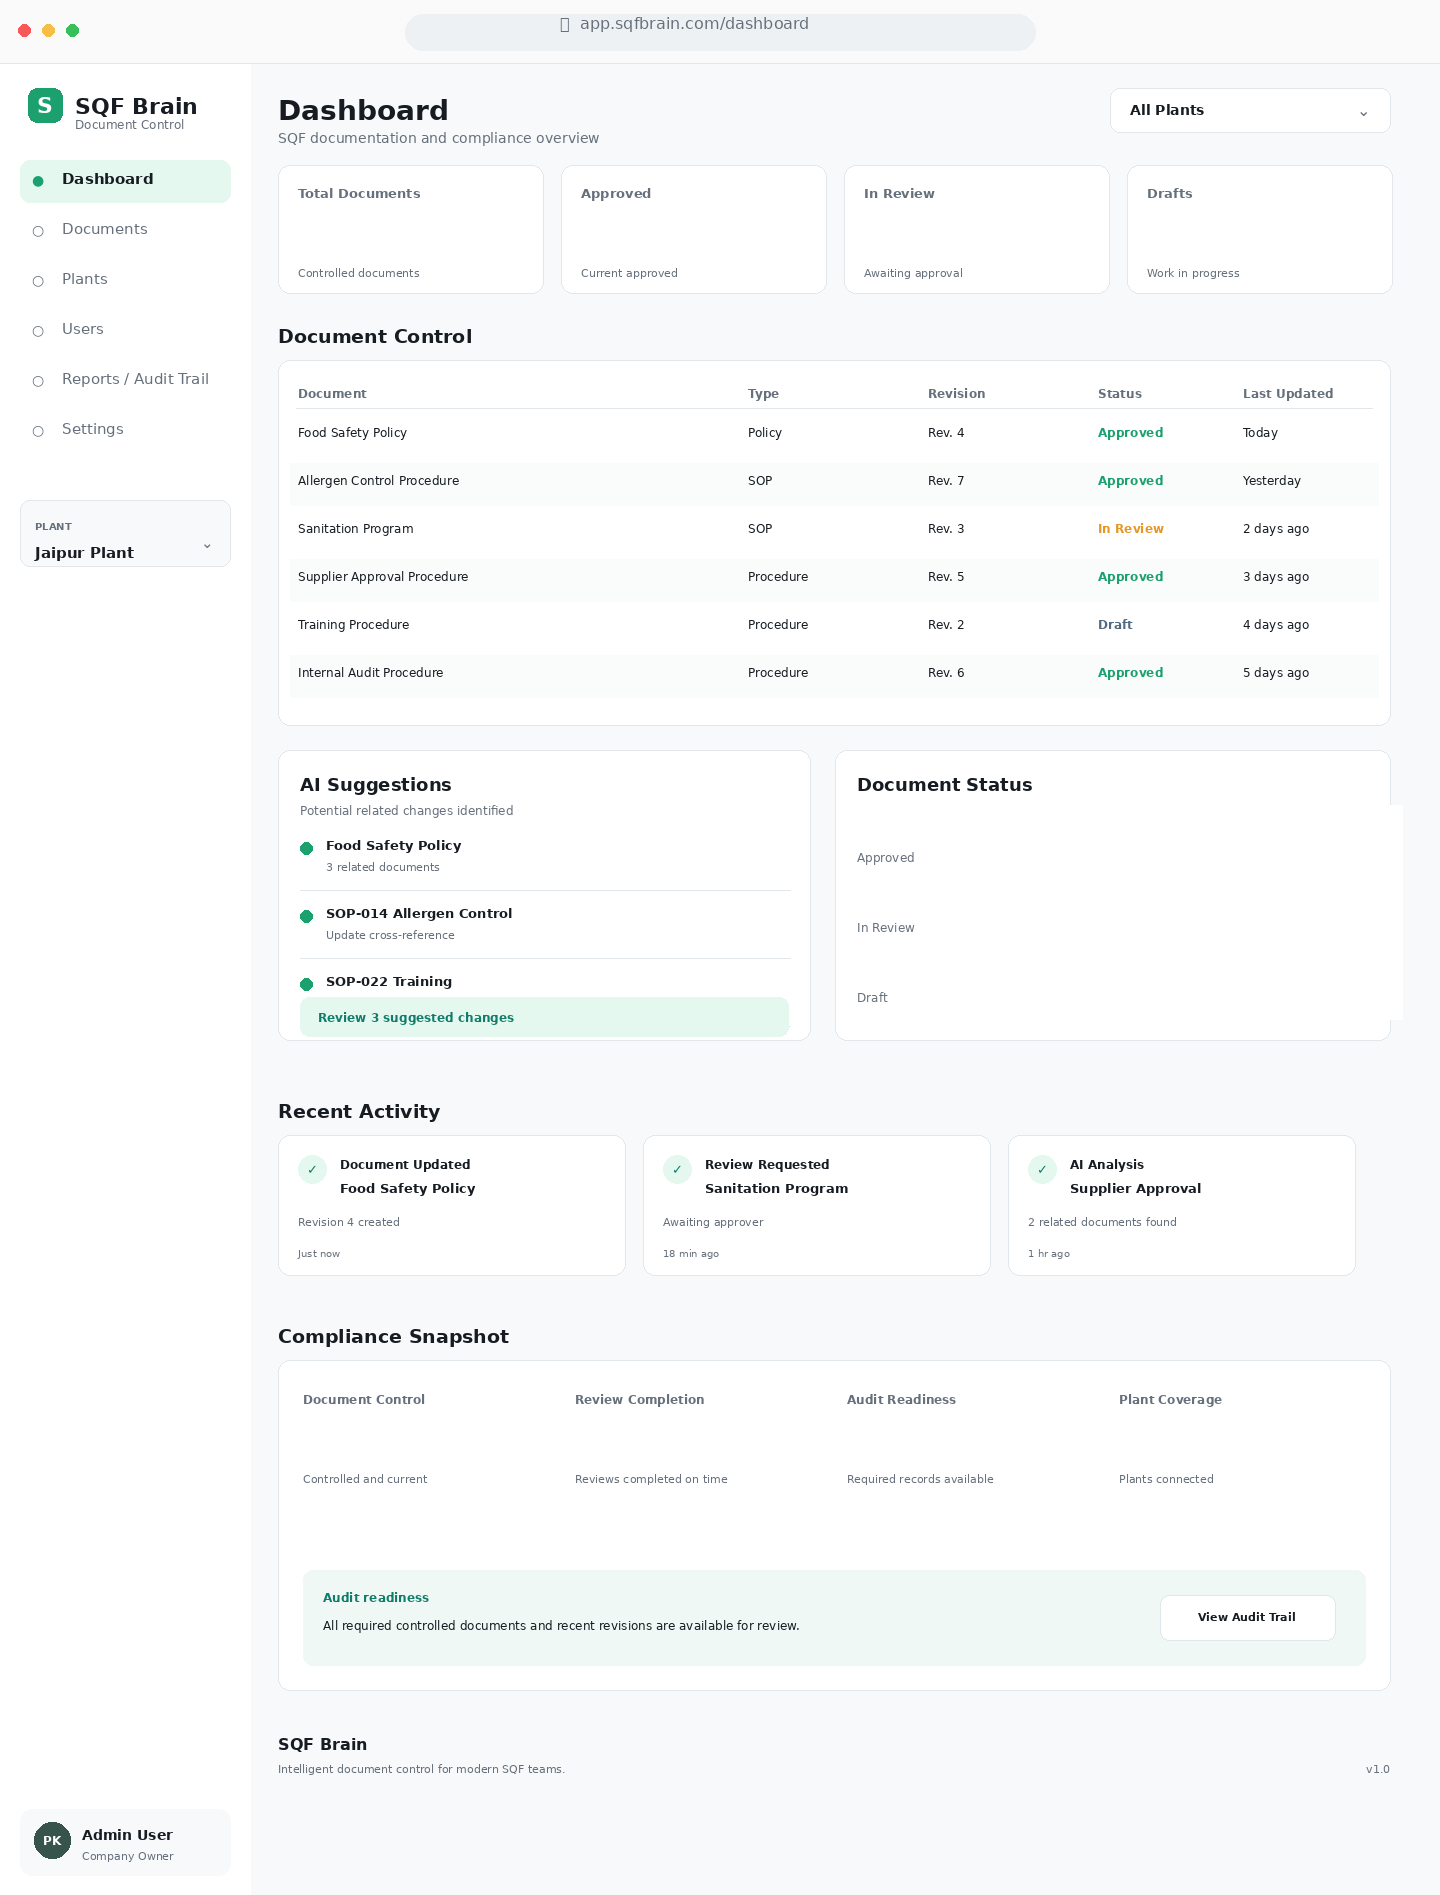The image size is (1440, 1895).
Task: Expand the Jaipur Plant selector
Action: tap(125, 534)
